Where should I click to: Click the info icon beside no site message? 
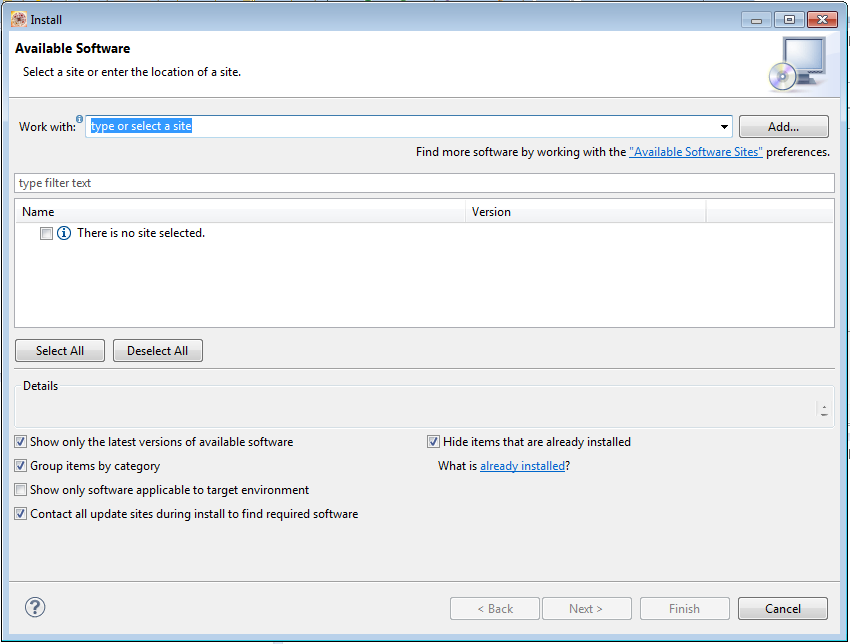(x=64, y=233)
